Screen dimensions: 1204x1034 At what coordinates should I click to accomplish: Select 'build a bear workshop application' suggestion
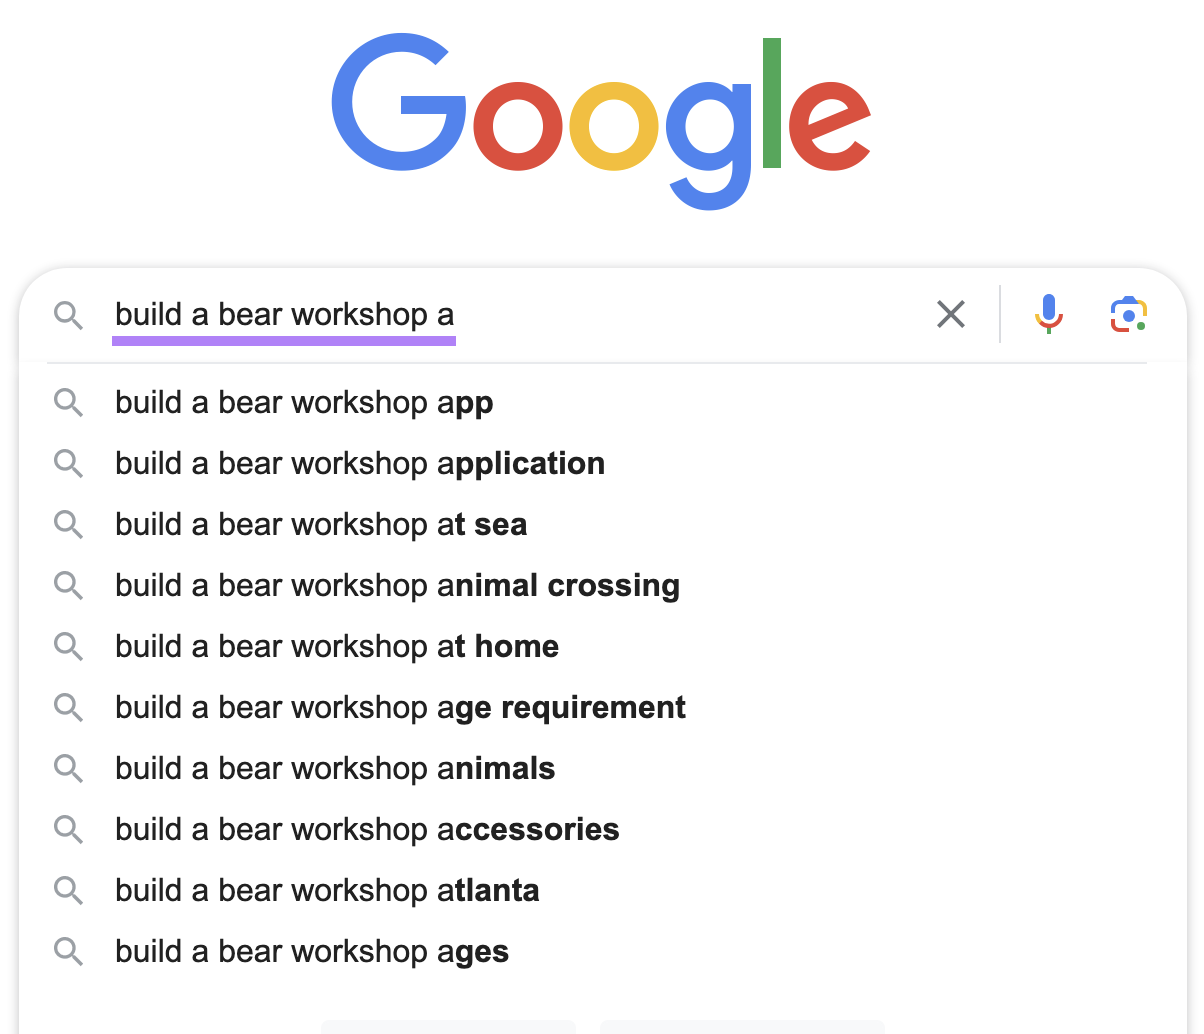[360, 463]
